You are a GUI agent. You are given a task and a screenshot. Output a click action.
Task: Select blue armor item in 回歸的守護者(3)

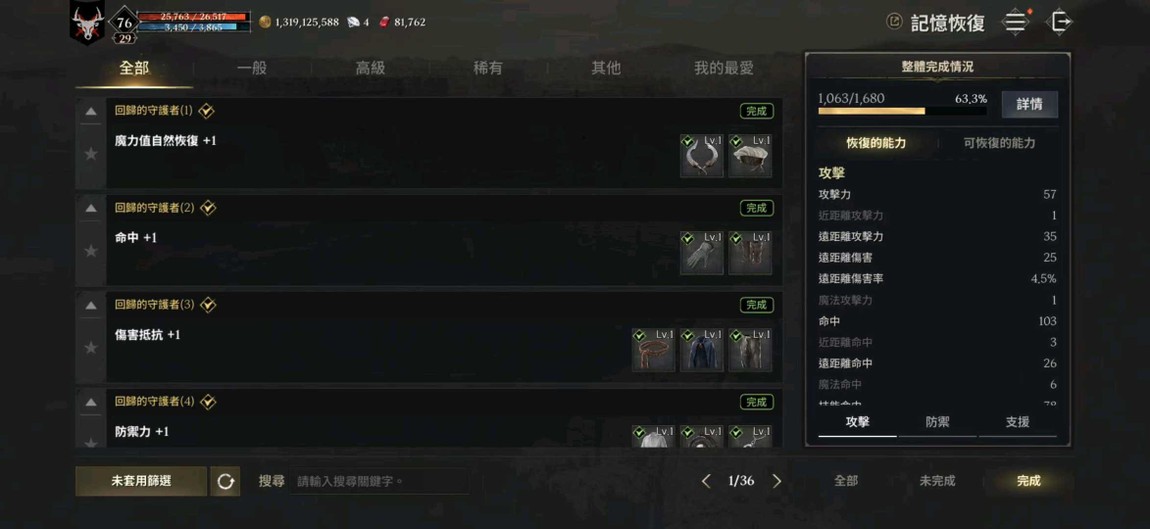pyautogui.click(x=701, y=349)
